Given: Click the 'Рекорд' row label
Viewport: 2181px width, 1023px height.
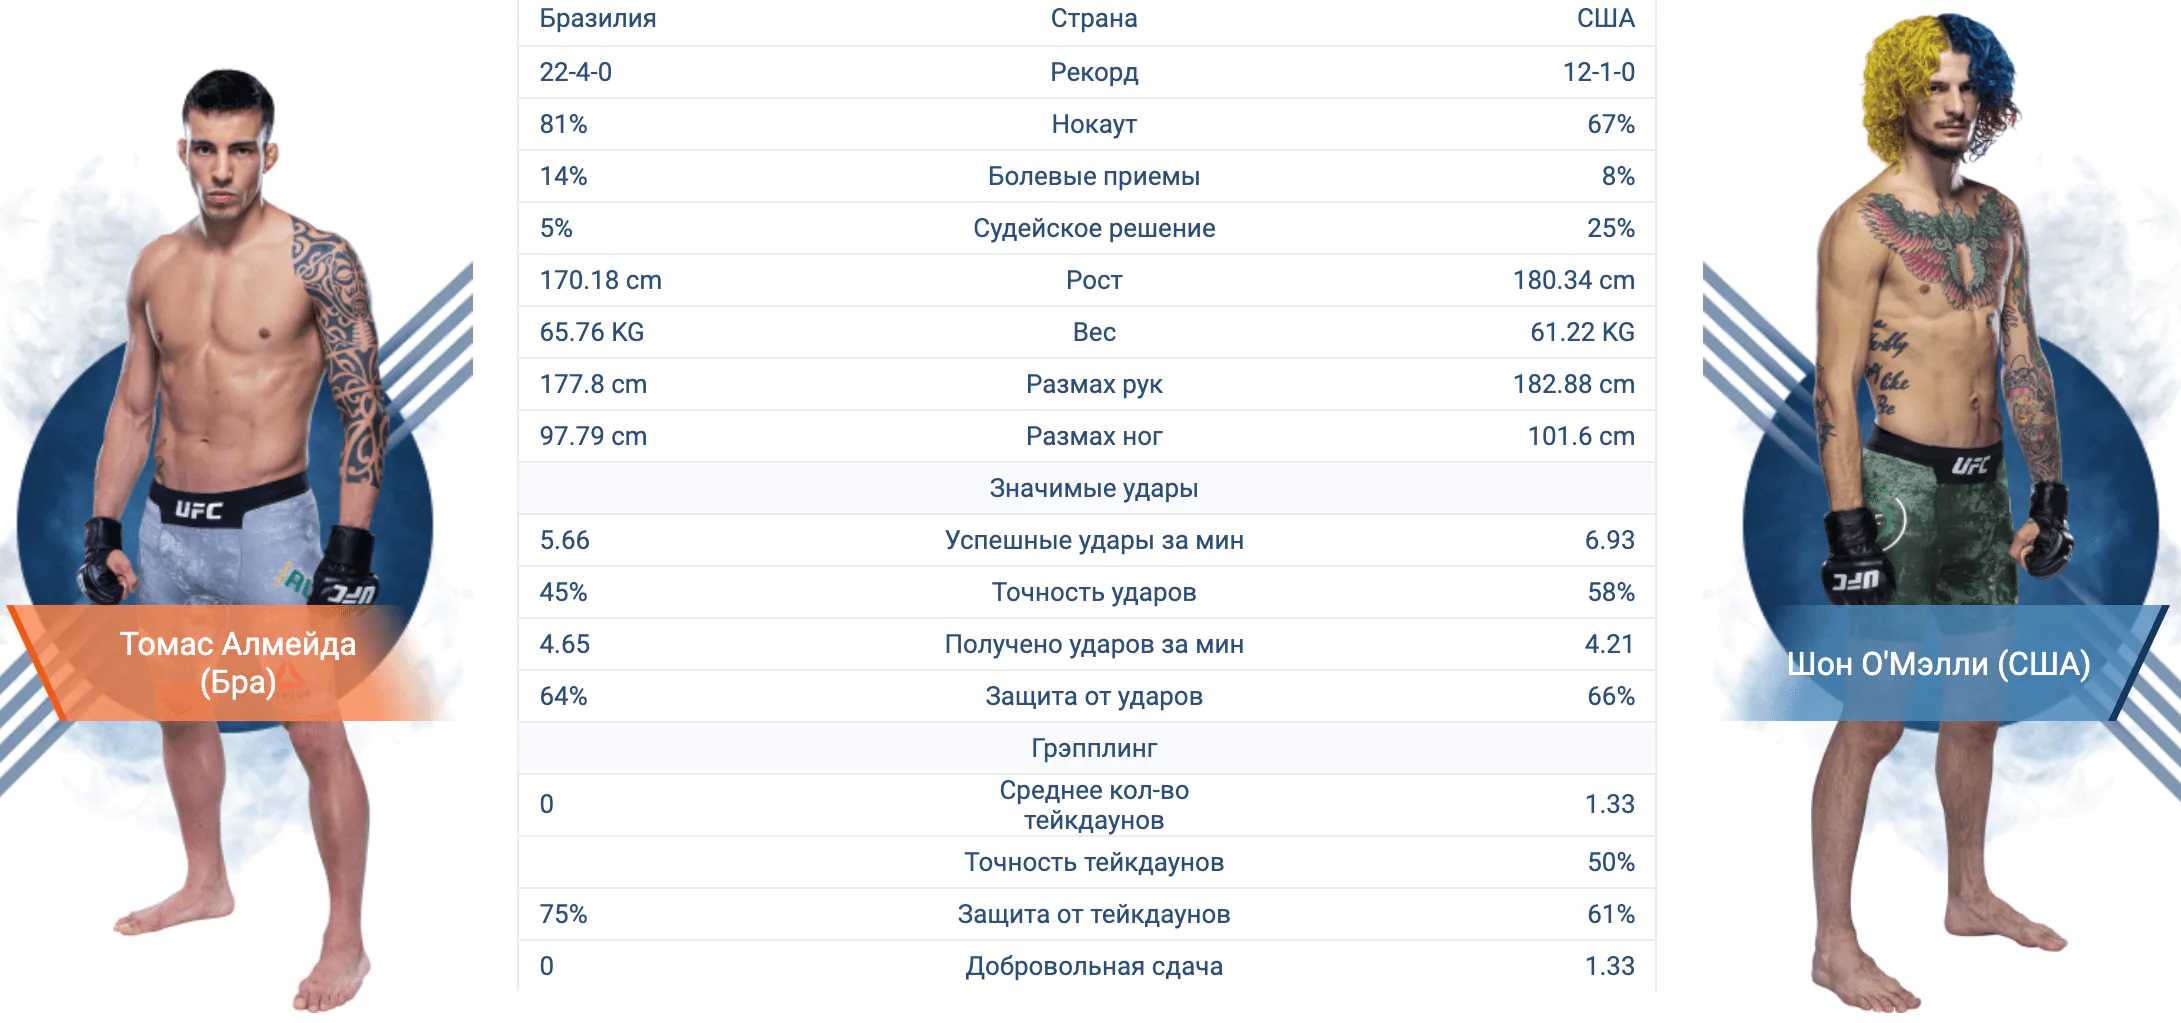Looking at the screenshot, I should click(1094, 72).
